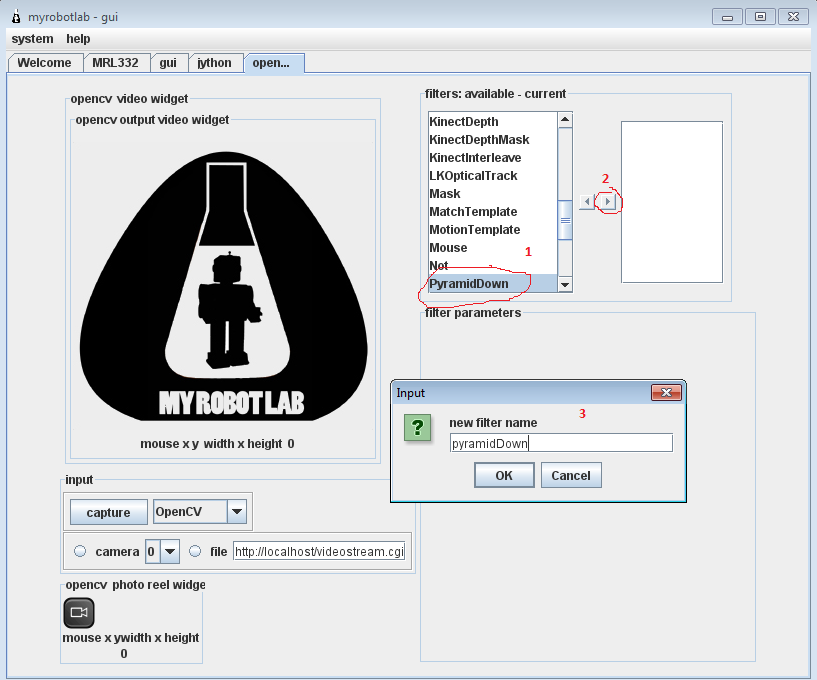
Task: Open the help menu
Action: [x=78, y=39]
